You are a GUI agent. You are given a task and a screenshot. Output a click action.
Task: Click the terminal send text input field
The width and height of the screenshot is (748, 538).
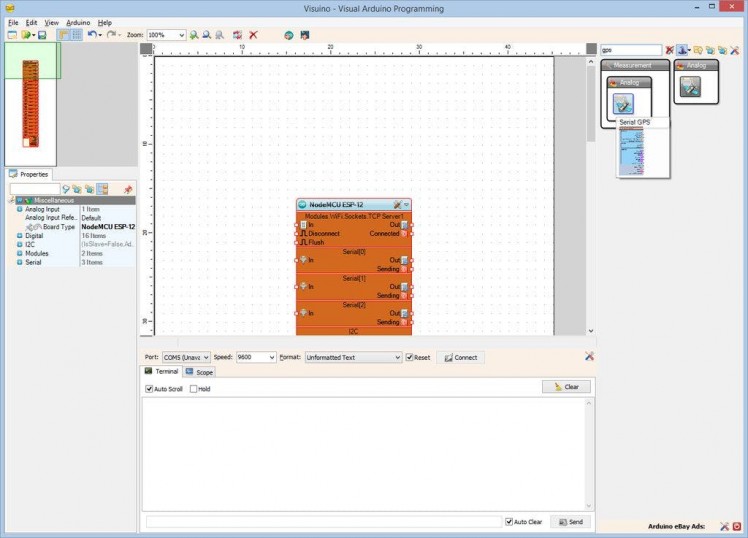(x=322, y=522)
